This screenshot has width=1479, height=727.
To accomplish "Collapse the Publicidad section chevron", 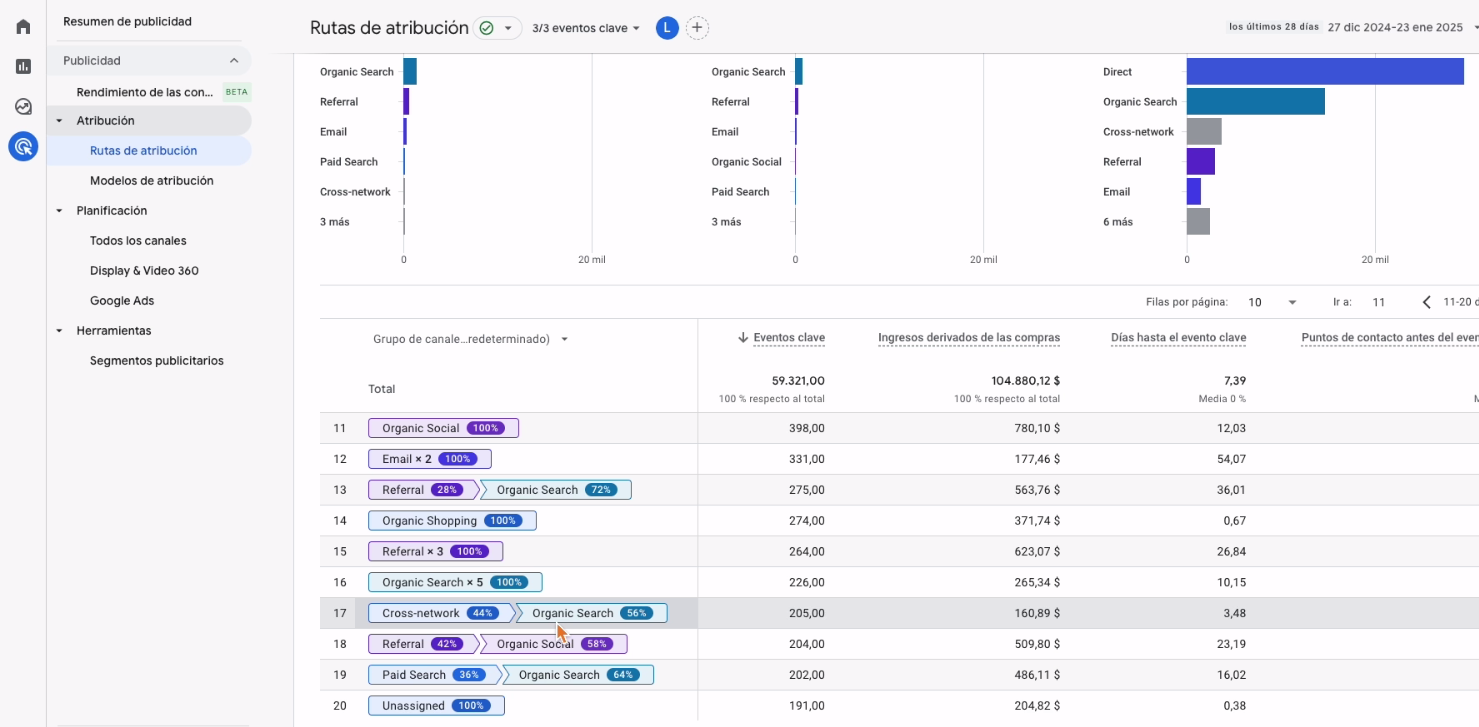I will [234, 61].
